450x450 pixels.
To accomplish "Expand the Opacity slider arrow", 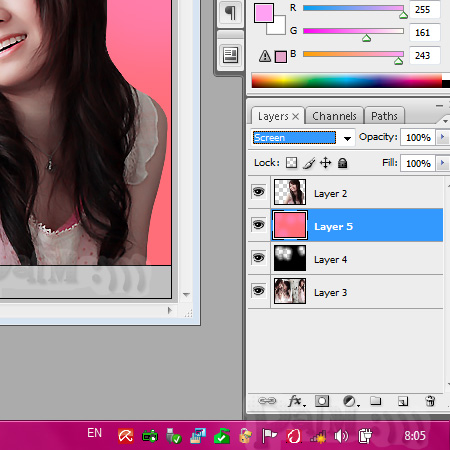I will (442, 137).
